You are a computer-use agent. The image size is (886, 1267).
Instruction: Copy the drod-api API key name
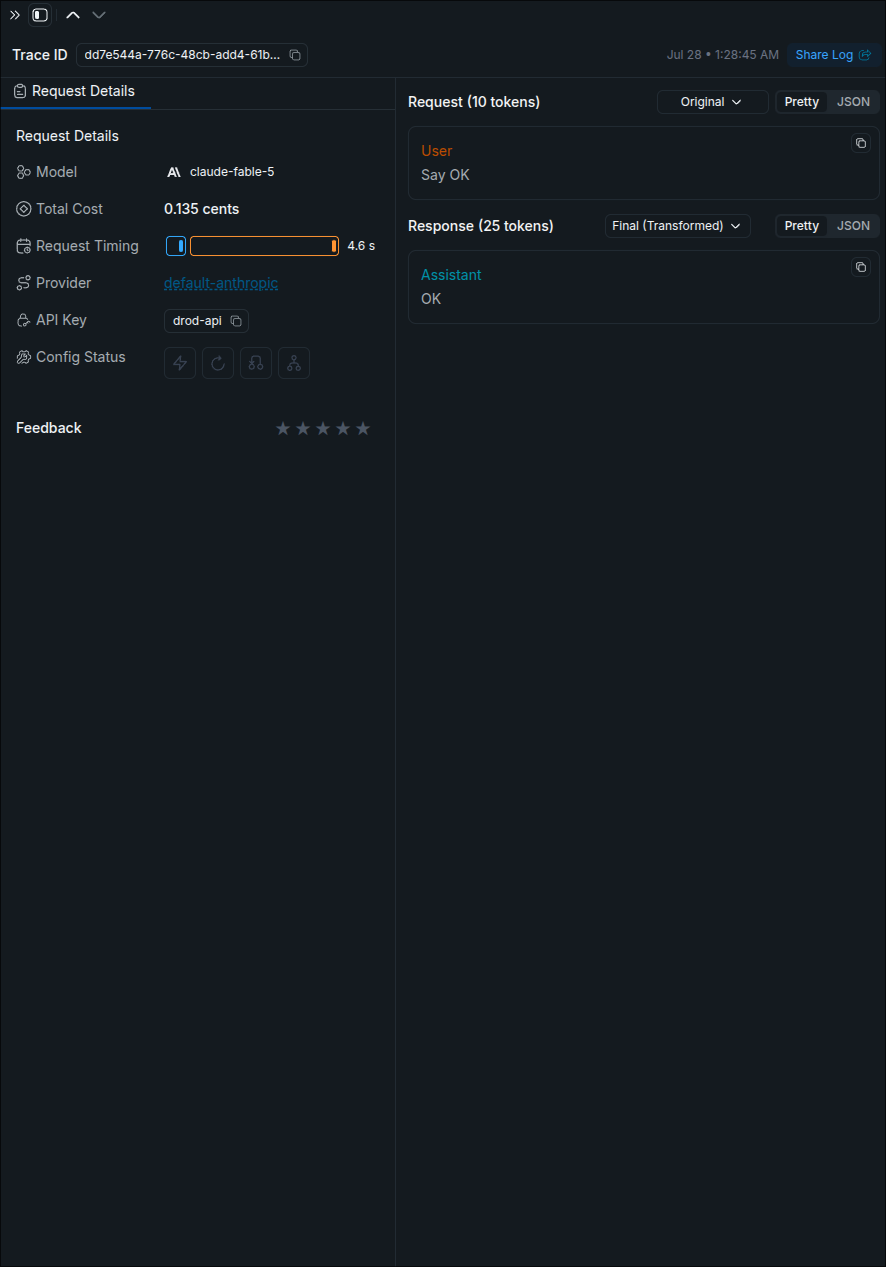236,321
